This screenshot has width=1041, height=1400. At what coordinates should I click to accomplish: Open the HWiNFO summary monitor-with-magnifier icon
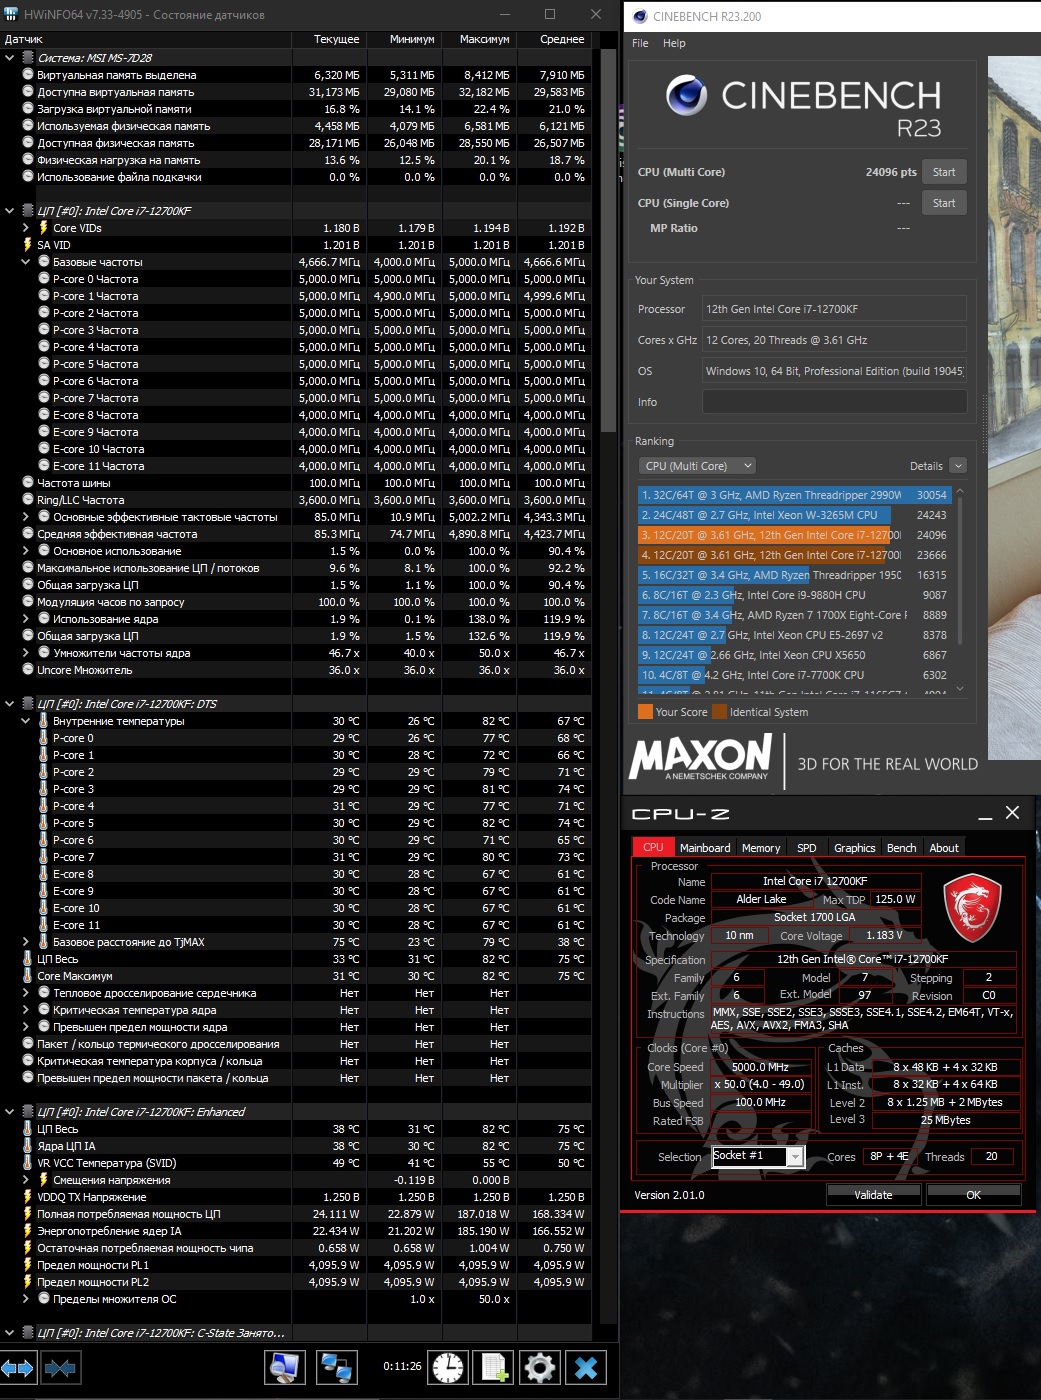(285, 1367)
